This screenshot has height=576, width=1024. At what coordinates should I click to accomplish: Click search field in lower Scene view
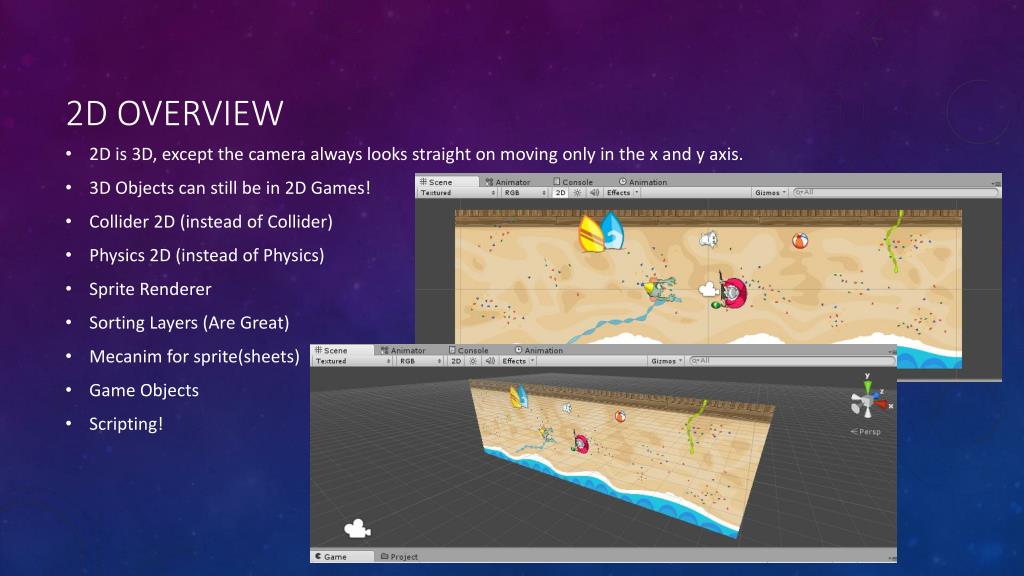792,361
